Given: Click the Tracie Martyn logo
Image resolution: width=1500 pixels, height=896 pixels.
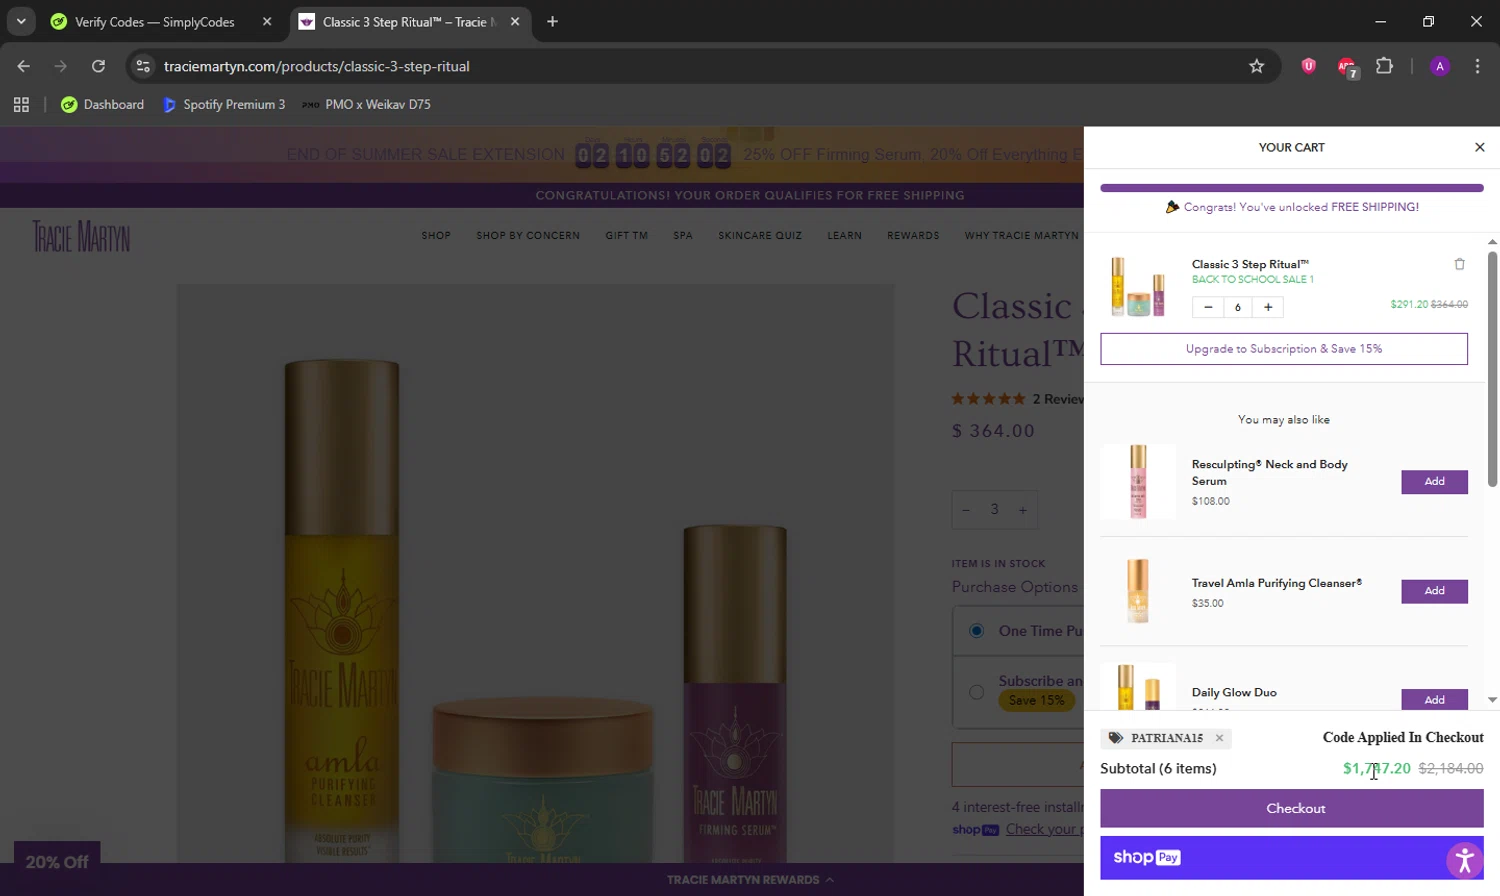Looking at the screenshot, I should pos(81,237).
